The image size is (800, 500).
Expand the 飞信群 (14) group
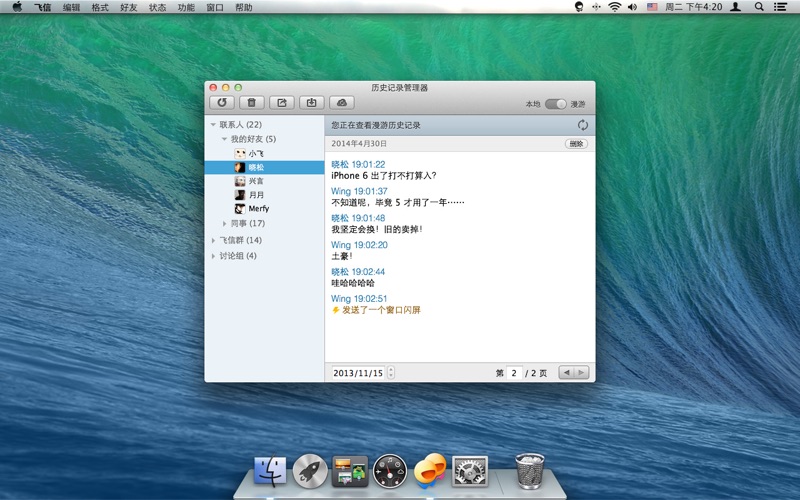[213, 240]
